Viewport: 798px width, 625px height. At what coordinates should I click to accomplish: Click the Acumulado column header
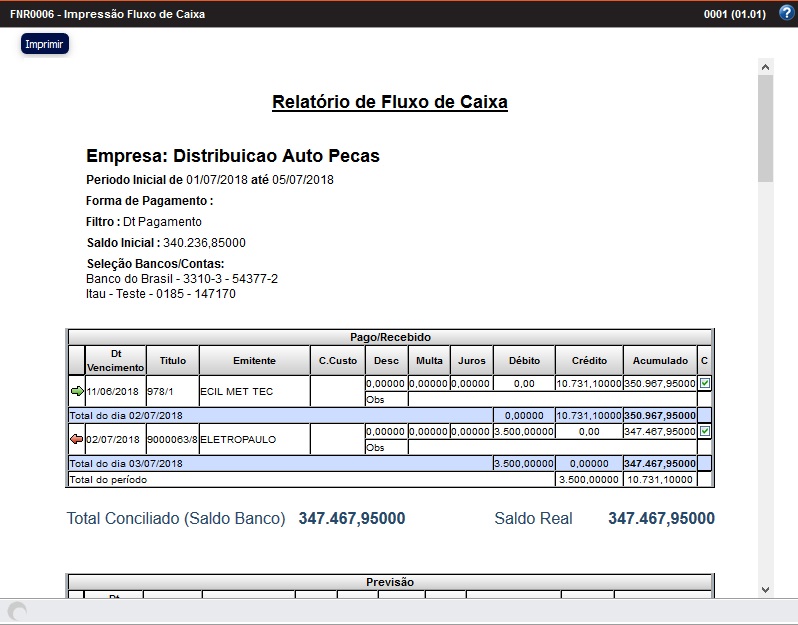point(659,360)
